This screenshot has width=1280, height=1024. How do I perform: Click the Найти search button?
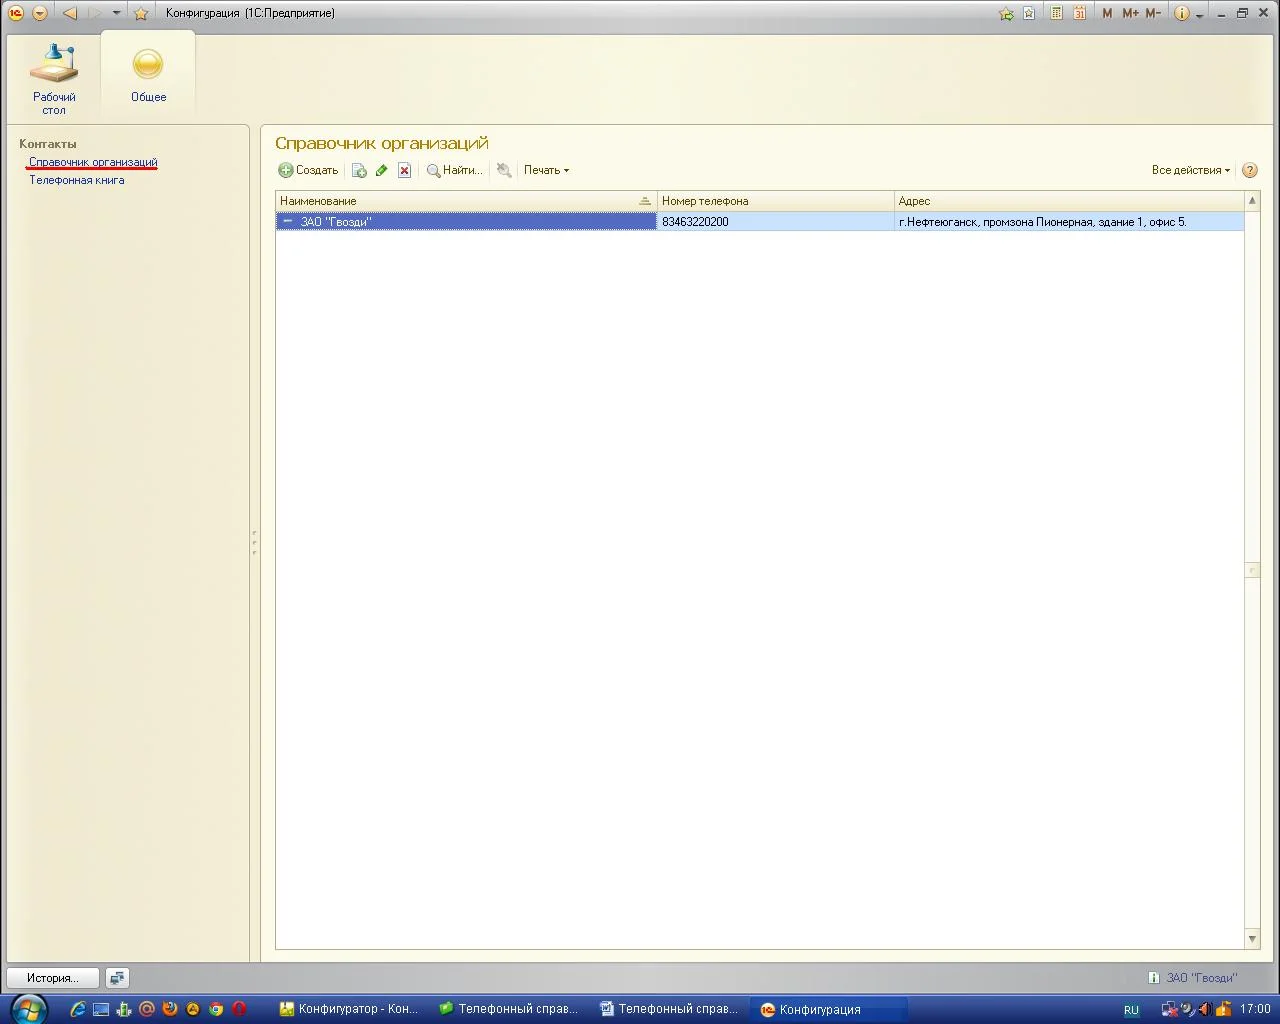click(x=454, y=171)
